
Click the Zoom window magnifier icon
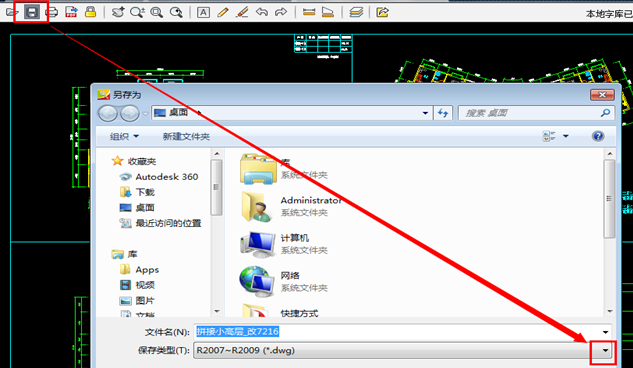coord(156,12)
